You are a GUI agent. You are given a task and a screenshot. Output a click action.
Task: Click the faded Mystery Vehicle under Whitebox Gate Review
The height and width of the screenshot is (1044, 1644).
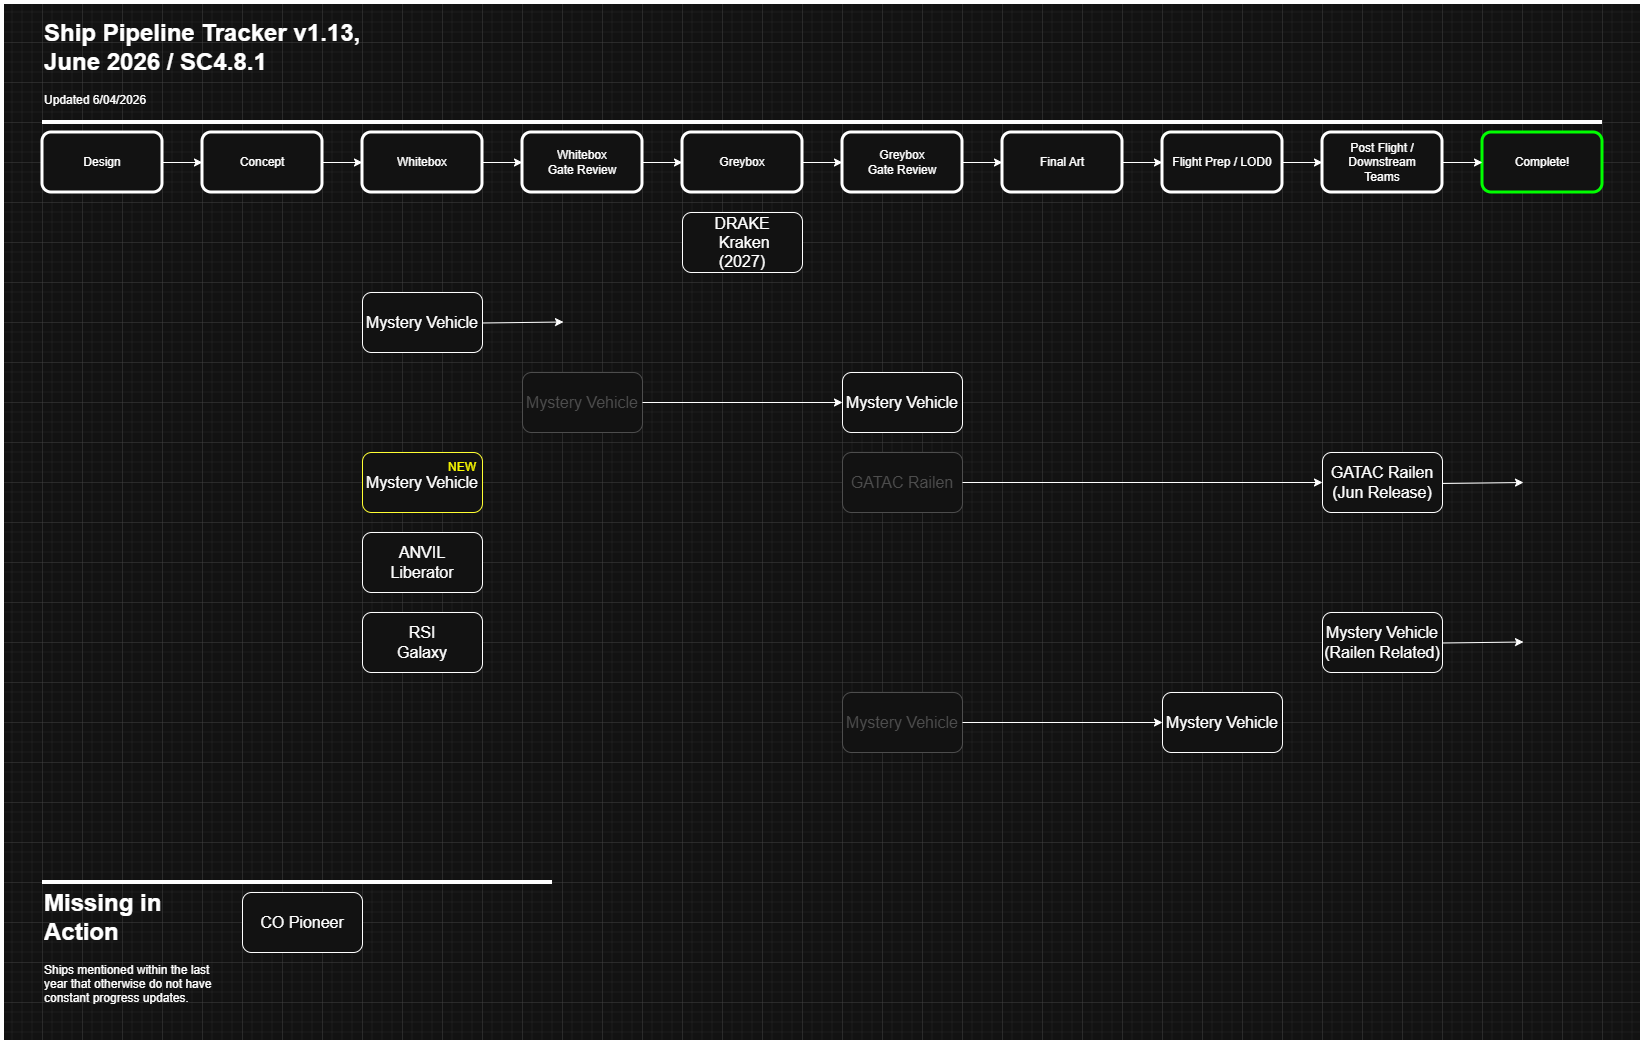point(582,402)
